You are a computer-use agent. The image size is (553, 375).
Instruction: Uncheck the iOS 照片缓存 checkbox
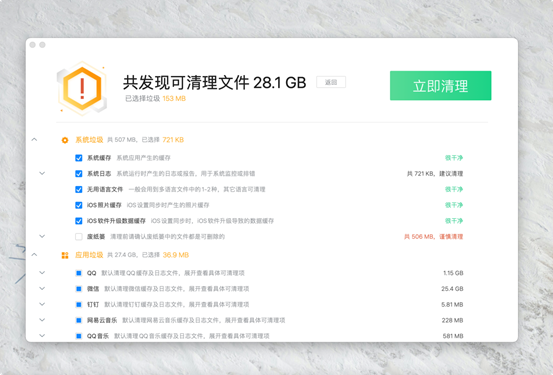(x=79, y=205)
